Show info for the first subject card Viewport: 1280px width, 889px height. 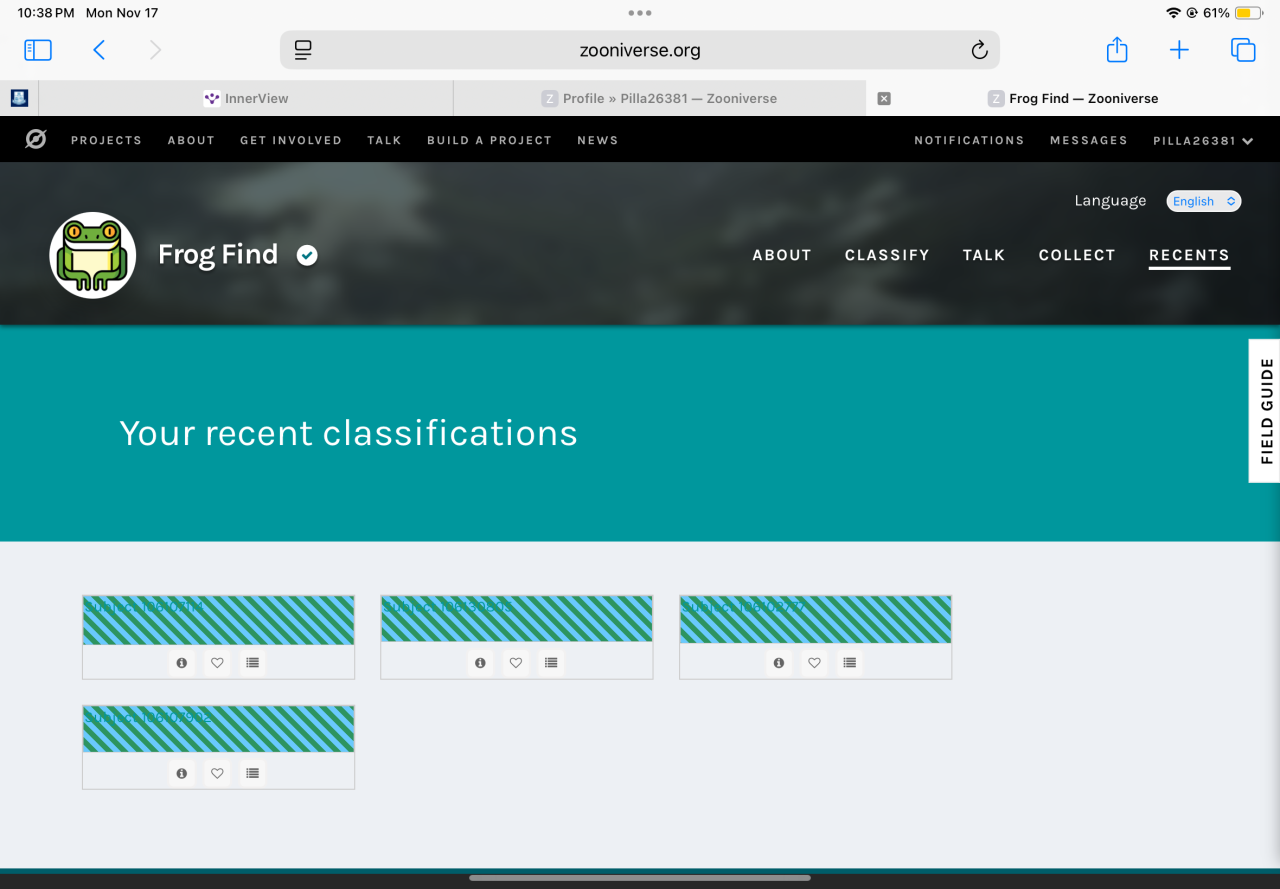pos(181,662)
